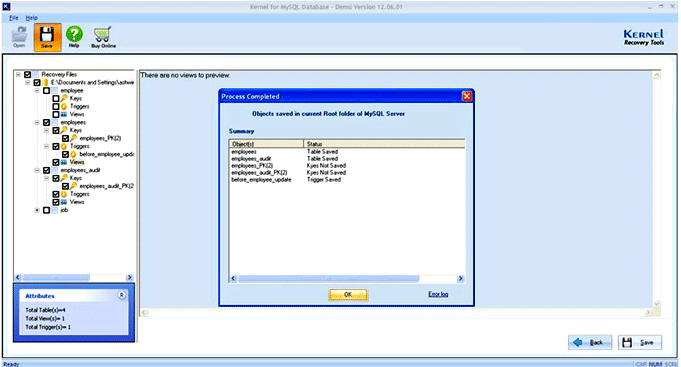Click summary list scroll right arrow

point(461,278)
